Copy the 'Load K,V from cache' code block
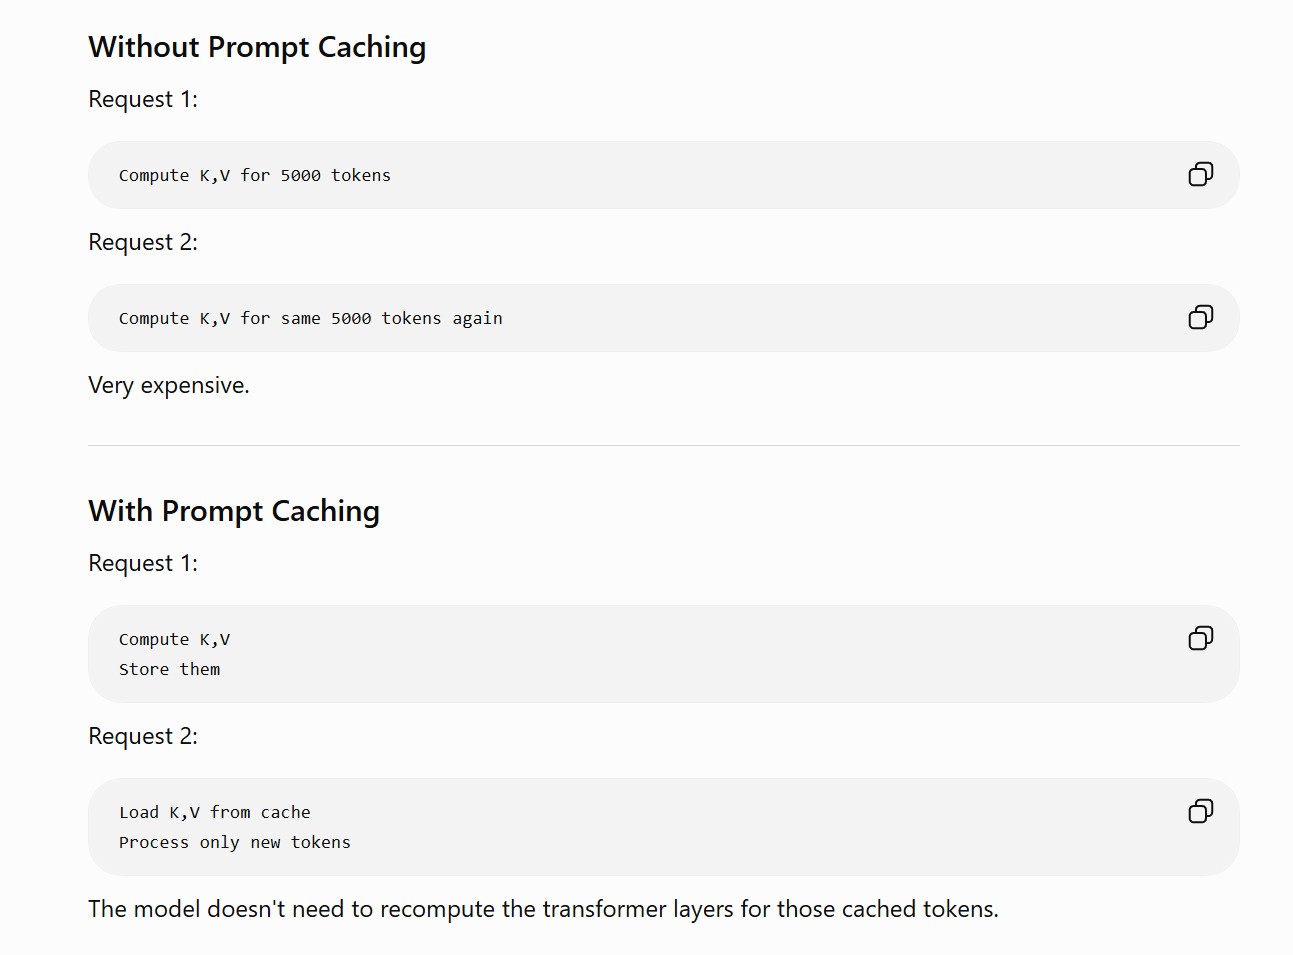The image size is (1293, 955). pos(1201,812)
